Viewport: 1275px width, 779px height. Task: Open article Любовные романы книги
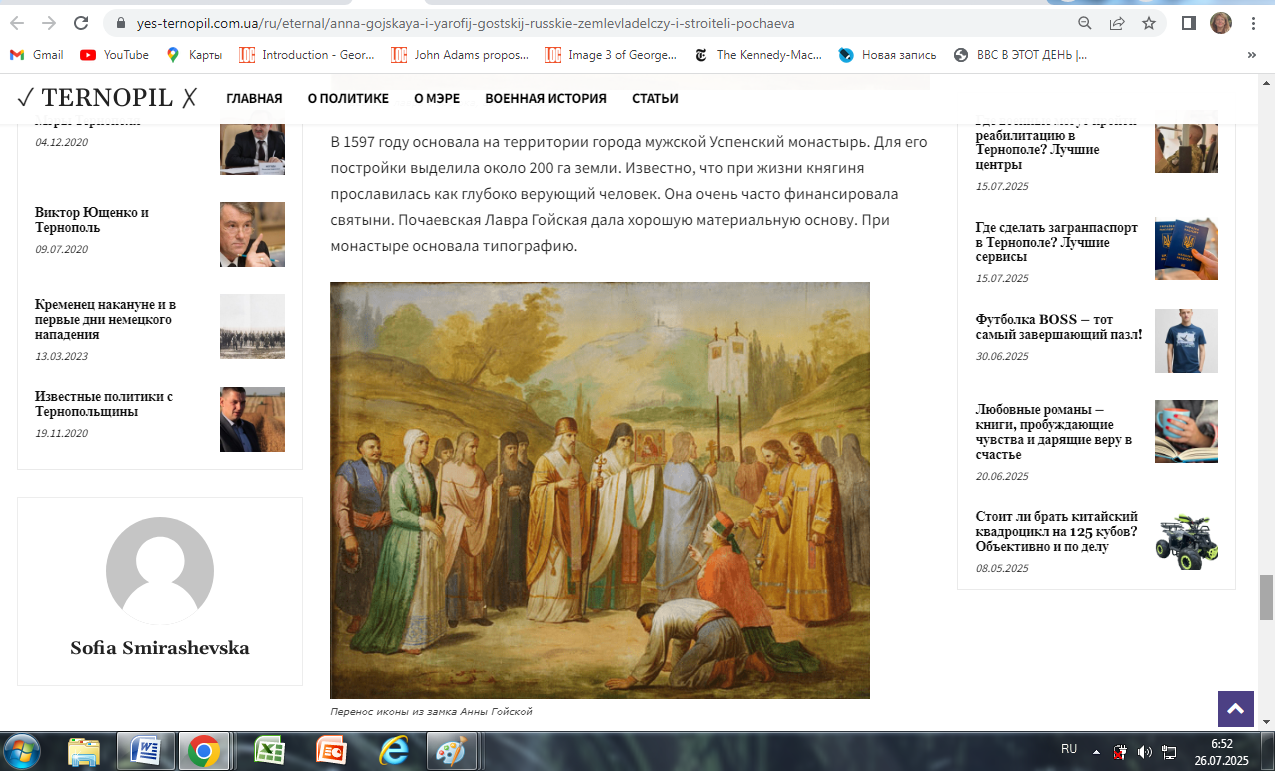1054,432
